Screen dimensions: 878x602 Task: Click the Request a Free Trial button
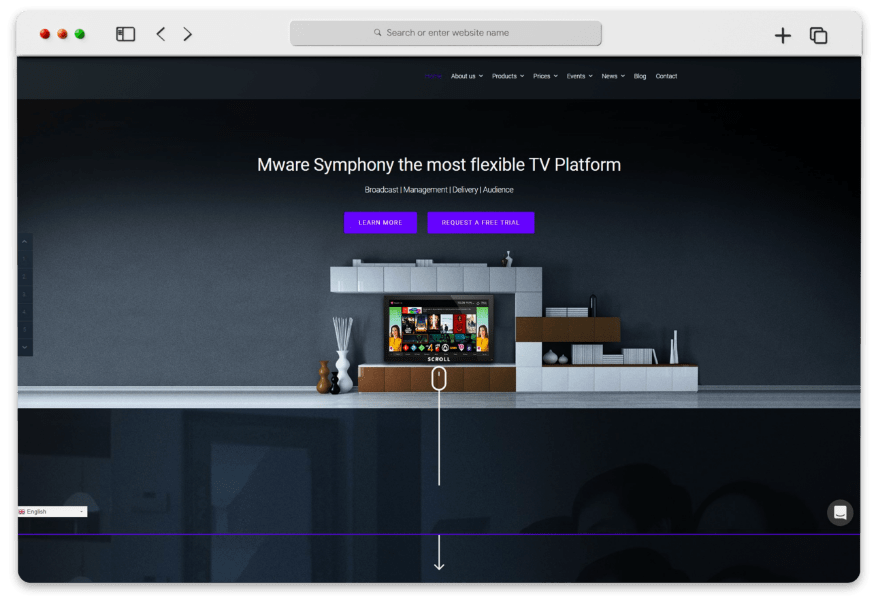[480, 222]
